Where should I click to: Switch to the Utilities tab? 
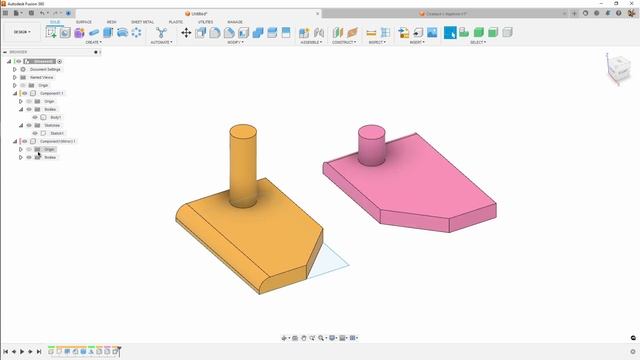click(x=205, y=22)
